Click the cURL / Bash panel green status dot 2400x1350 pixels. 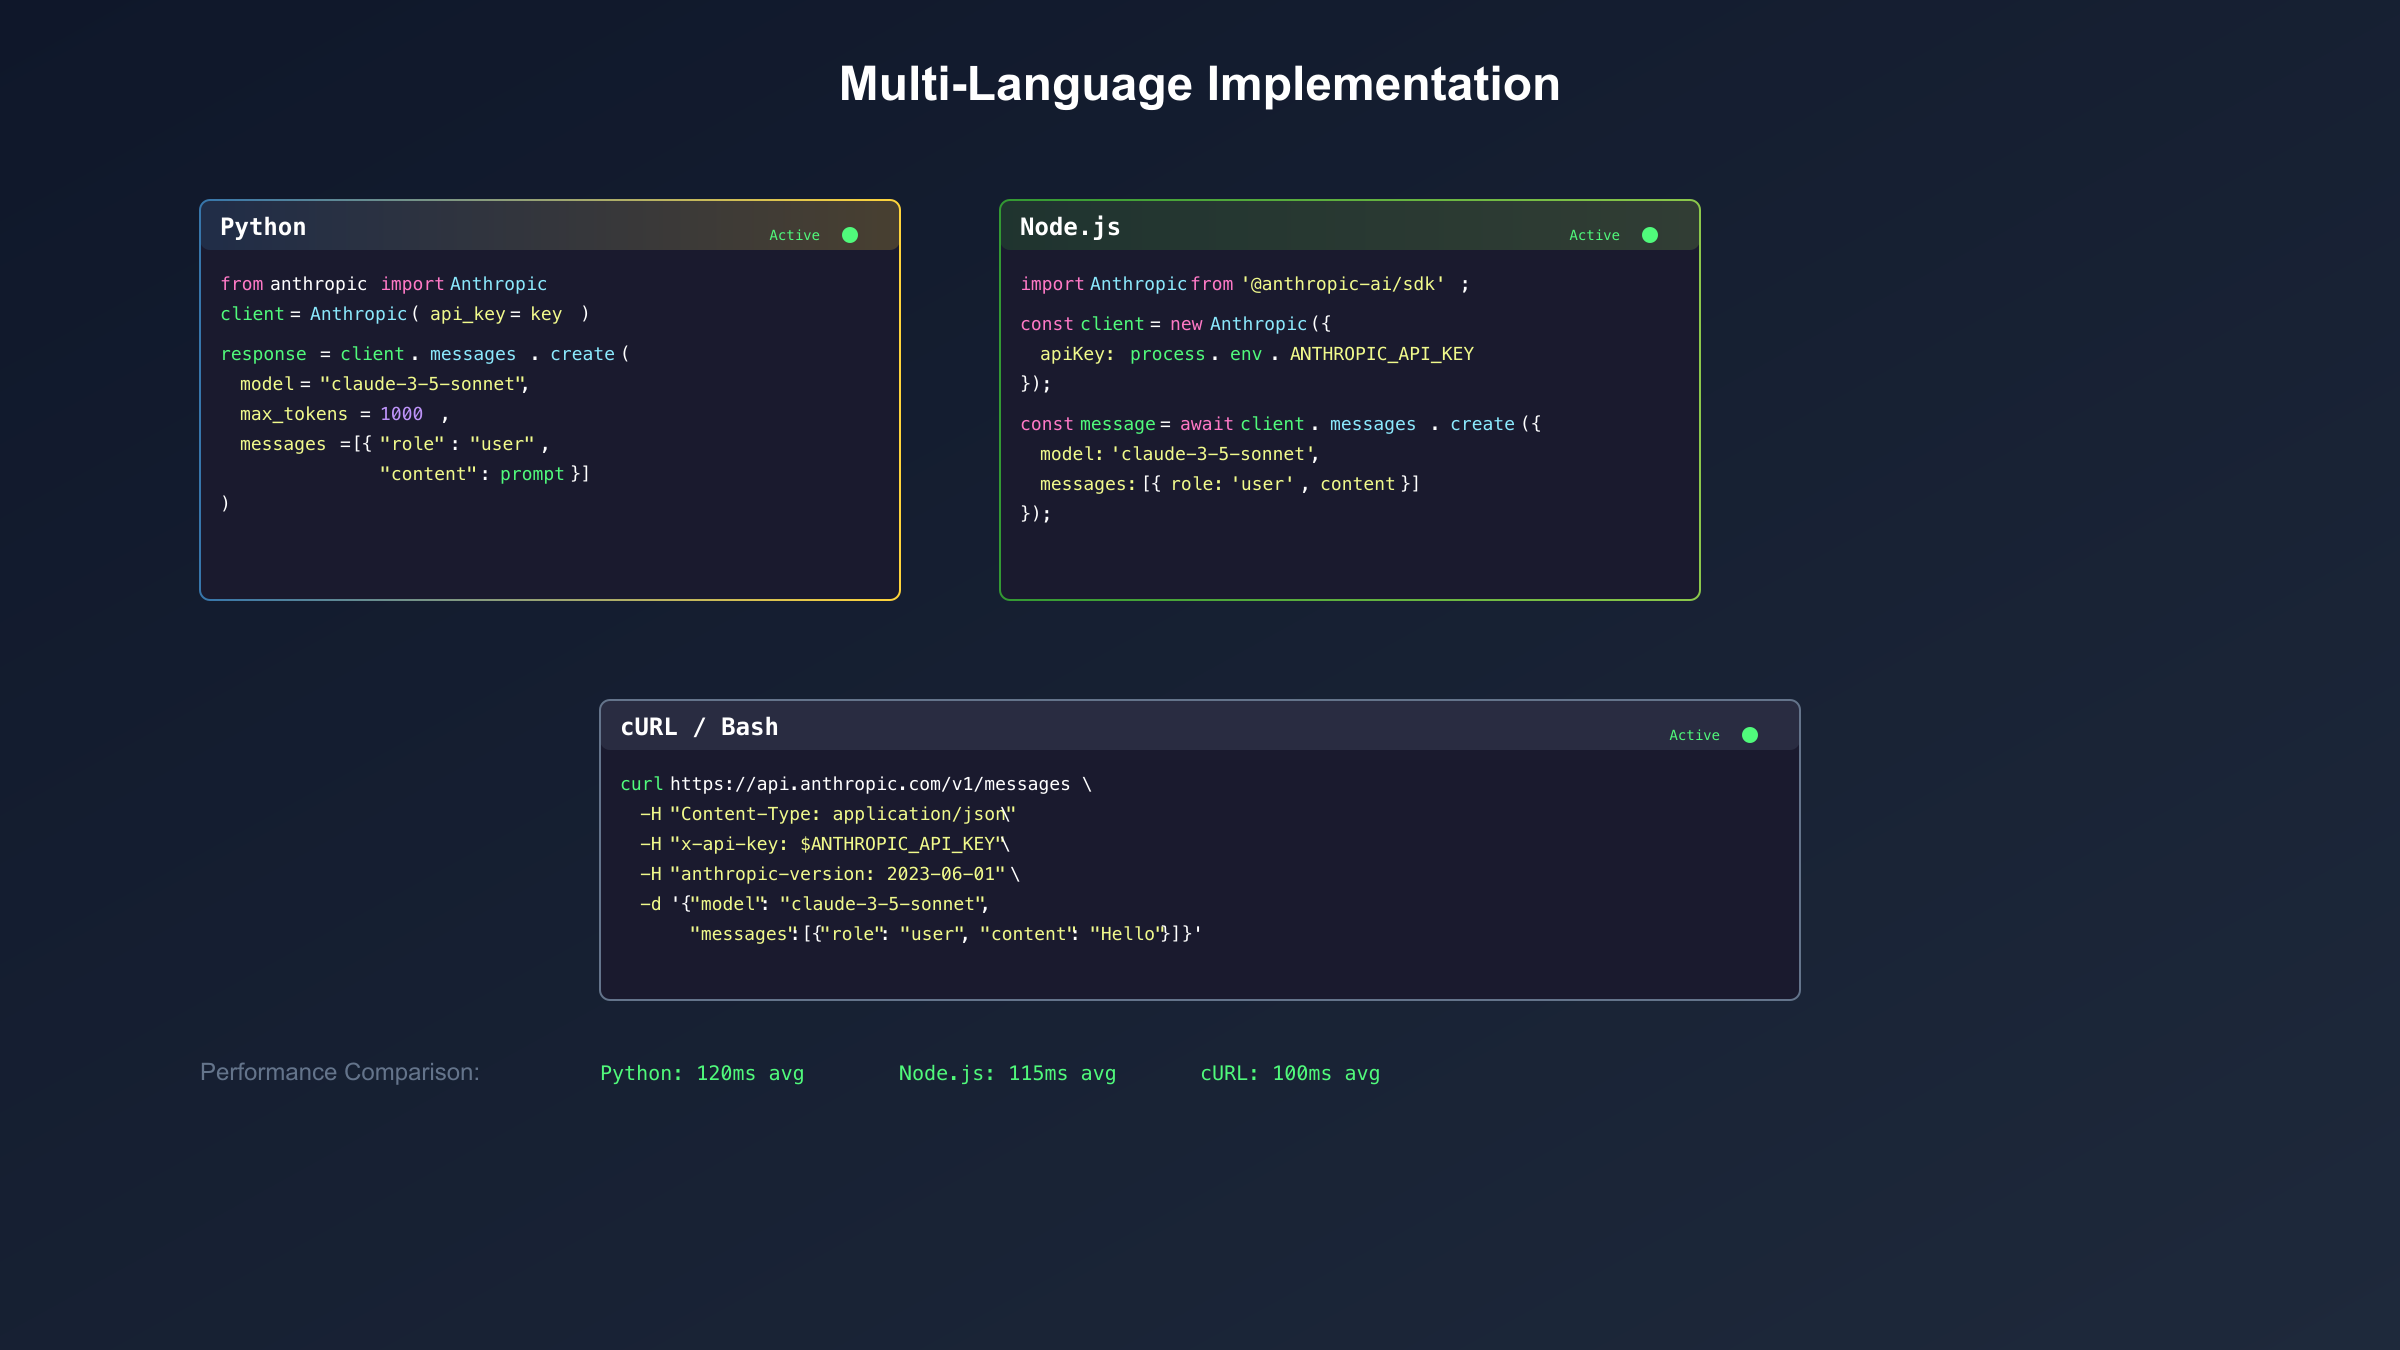[x=1750, y=735]
